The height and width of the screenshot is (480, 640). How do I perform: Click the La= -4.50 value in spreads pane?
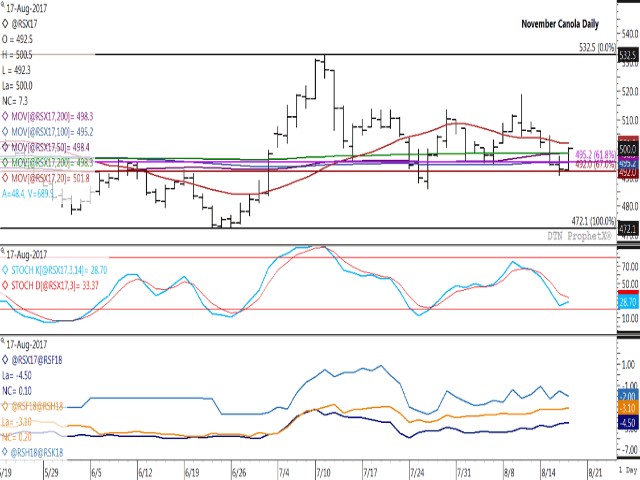[x=17, y=376]
